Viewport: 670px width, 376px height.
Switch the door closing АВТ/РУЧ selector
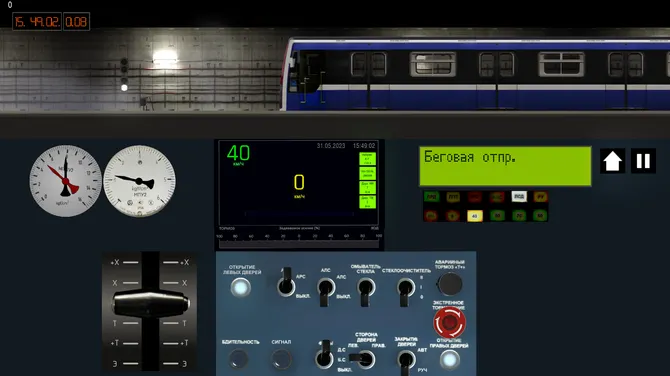click(406, 361)
